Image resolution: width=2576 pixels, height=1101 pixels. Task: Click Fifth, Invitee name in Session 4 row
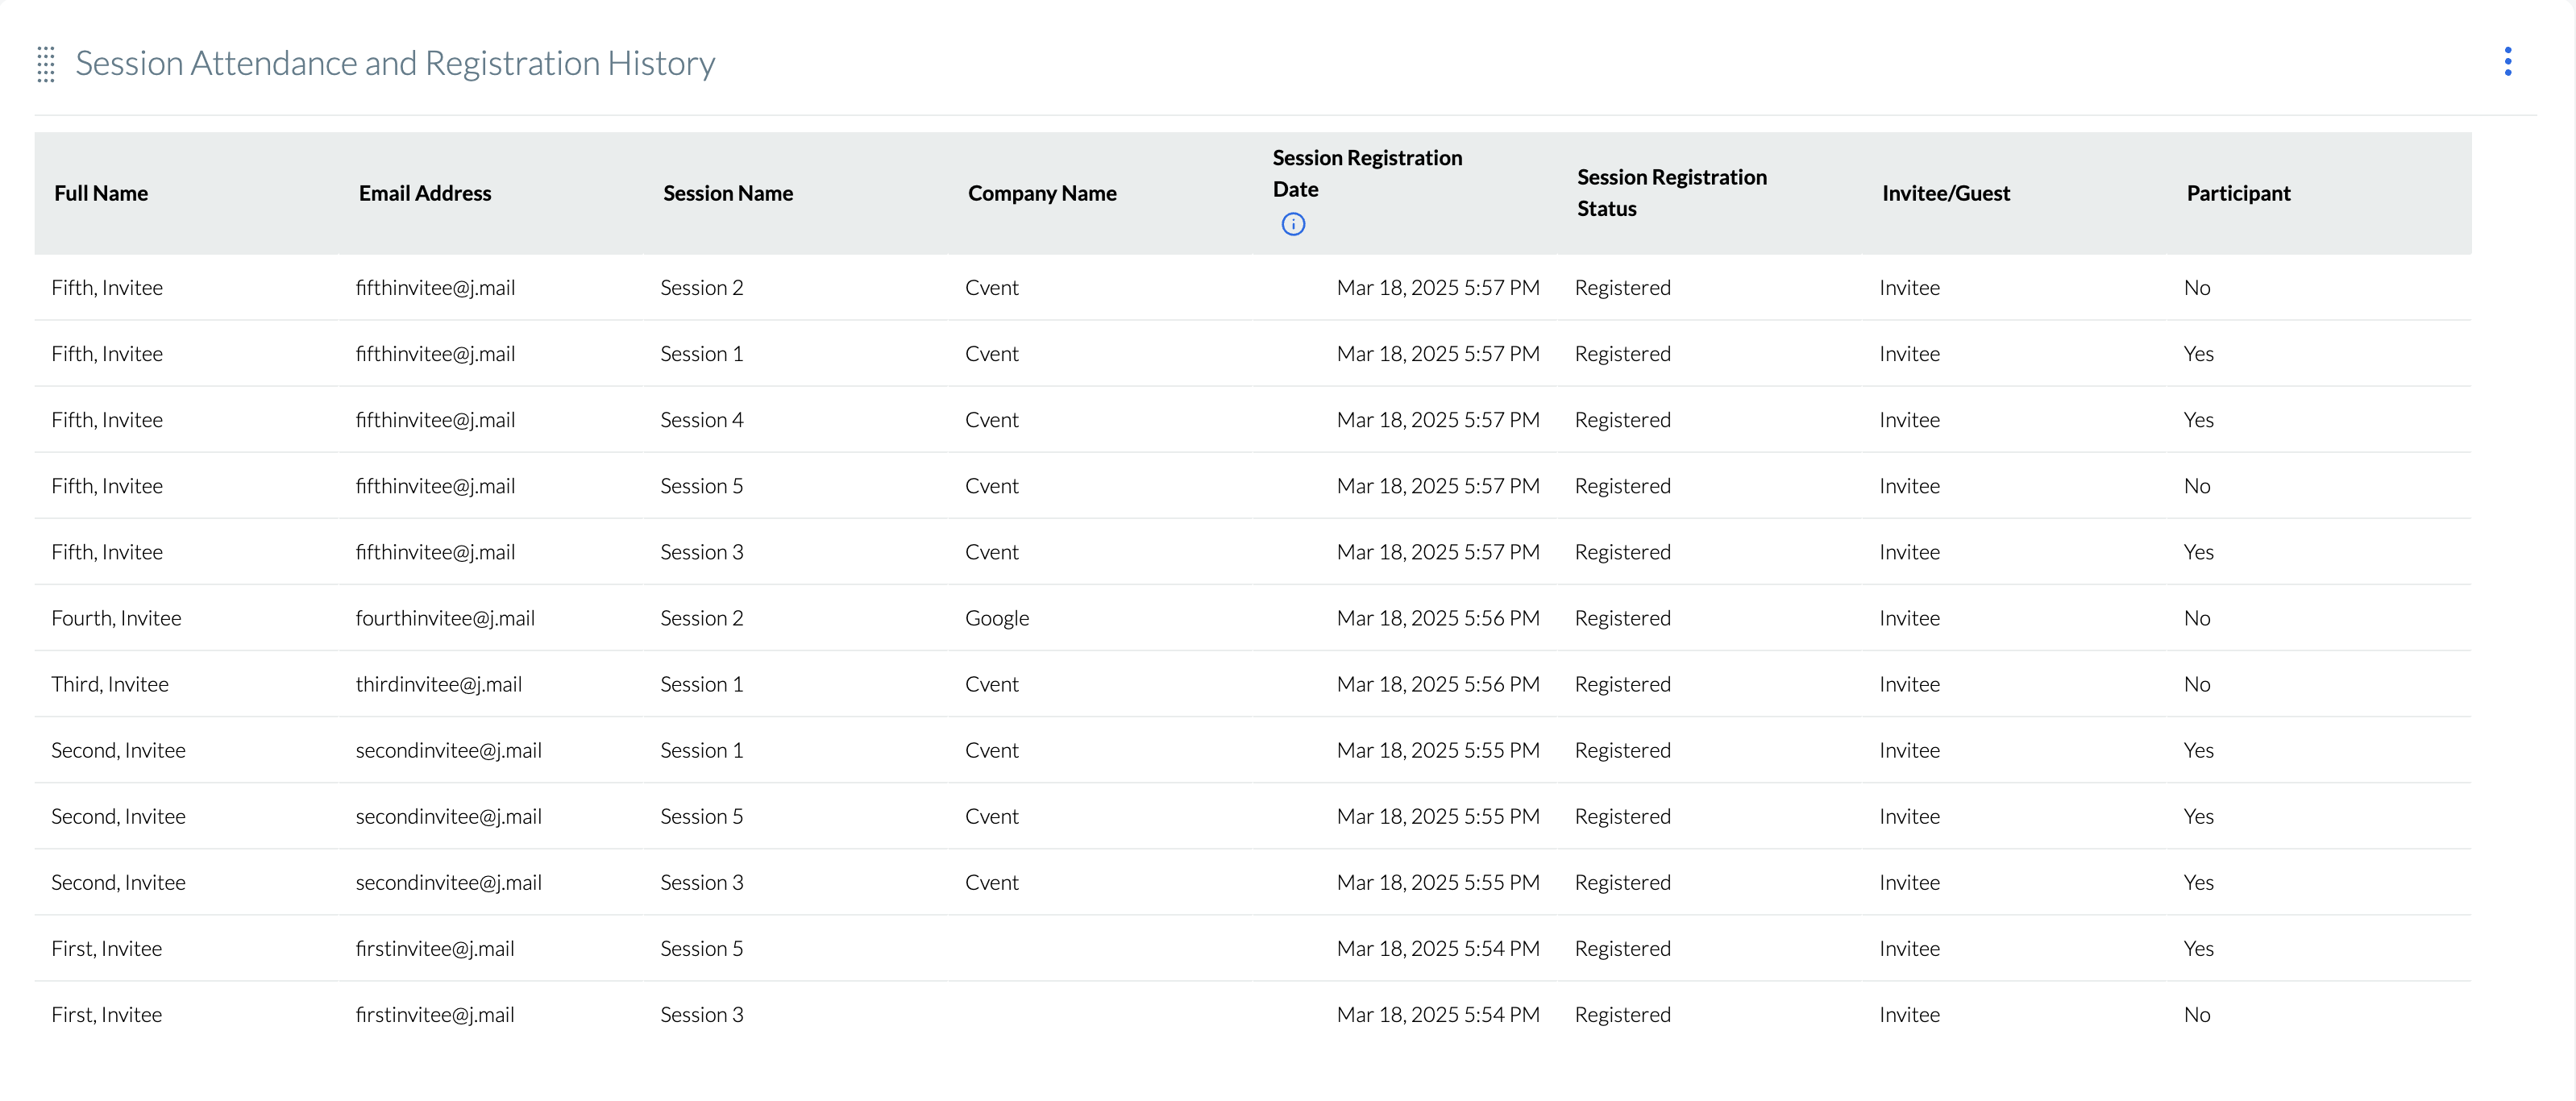tap(107, 420)
